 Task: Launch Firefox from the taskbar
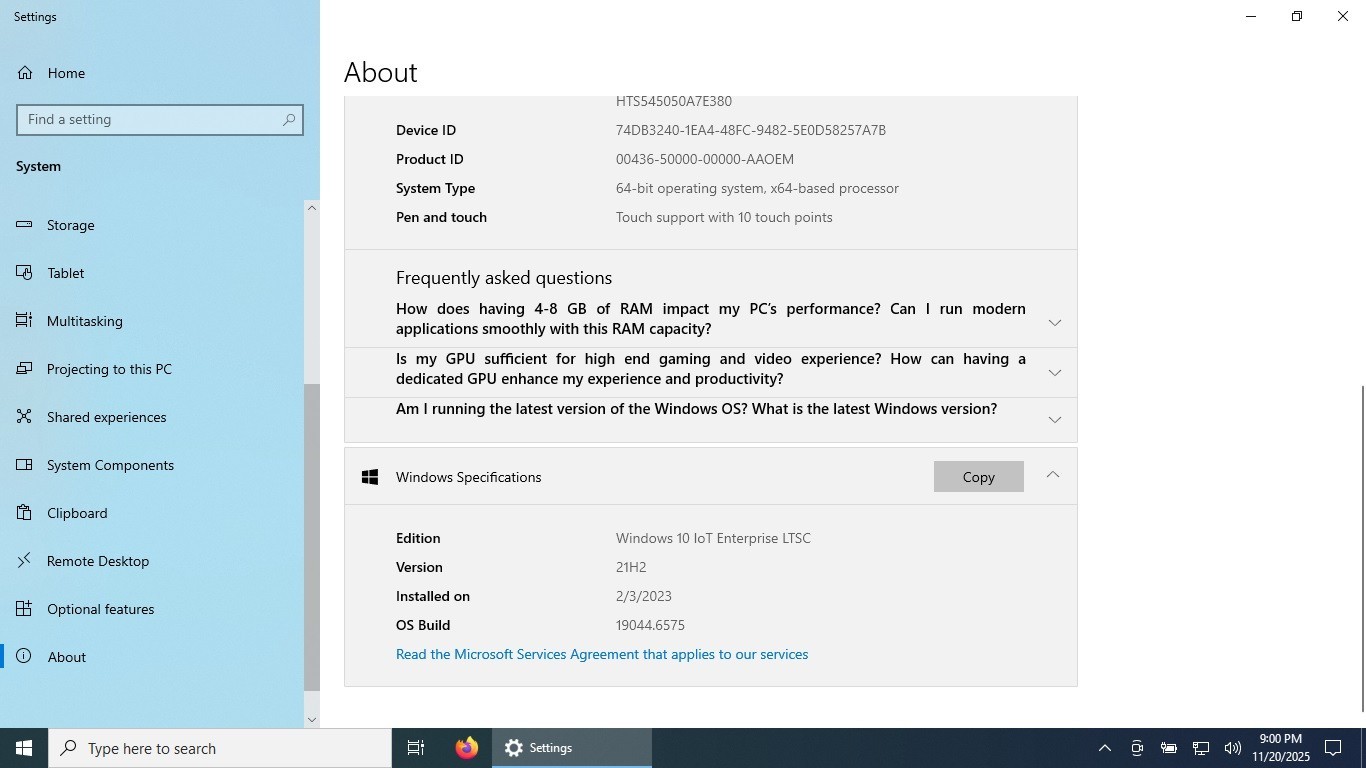[x=466, y=748]
